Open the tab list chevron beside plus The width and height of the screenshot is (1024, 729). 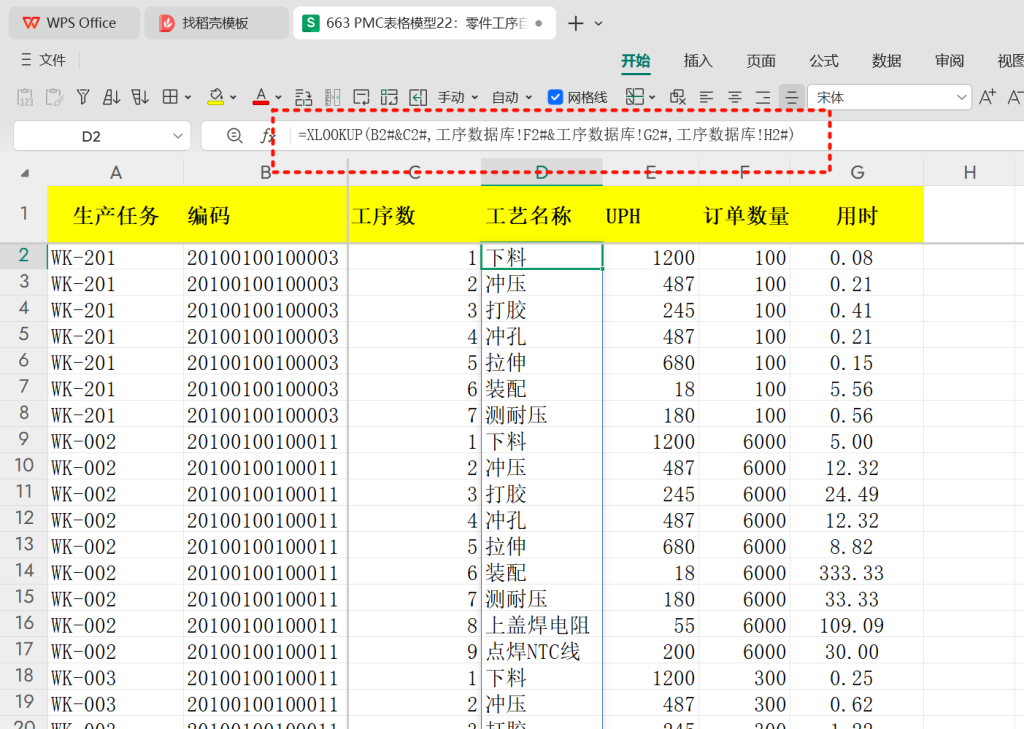coord(598,24)
